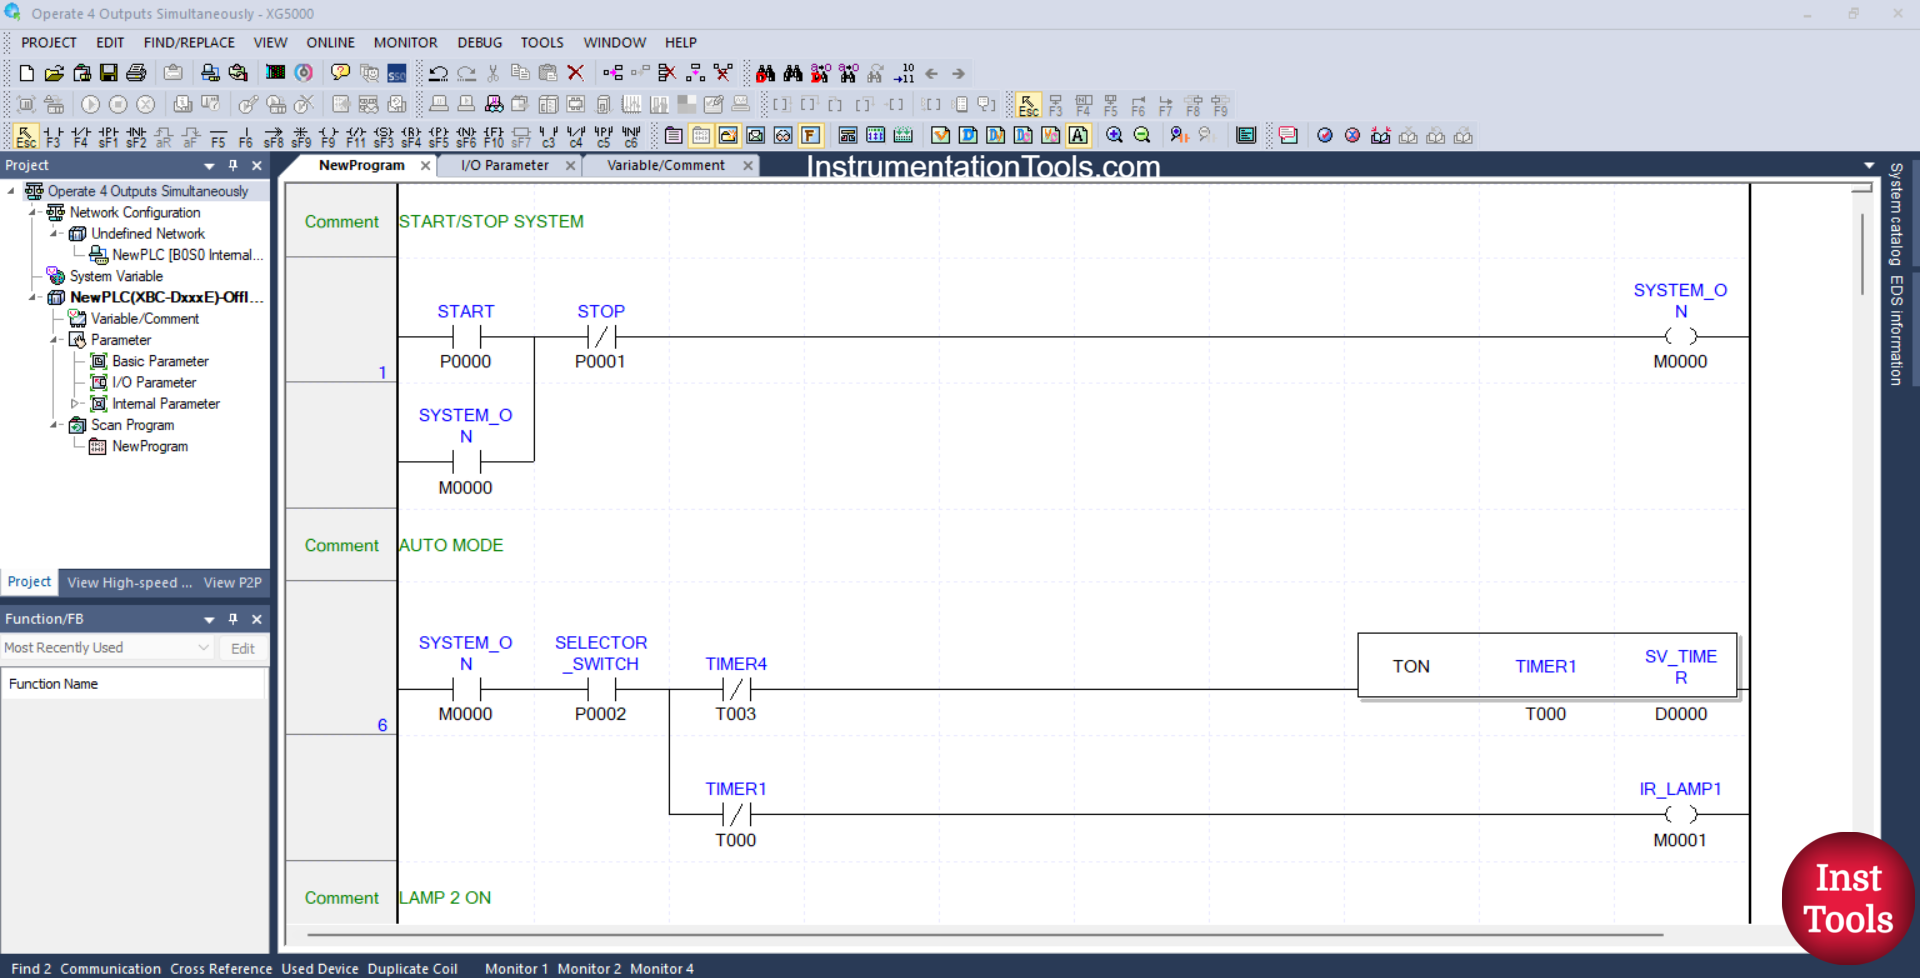Select the horizontal line tool (F5)
Screen dimensions: 1920x978
(x=218, y=136)
